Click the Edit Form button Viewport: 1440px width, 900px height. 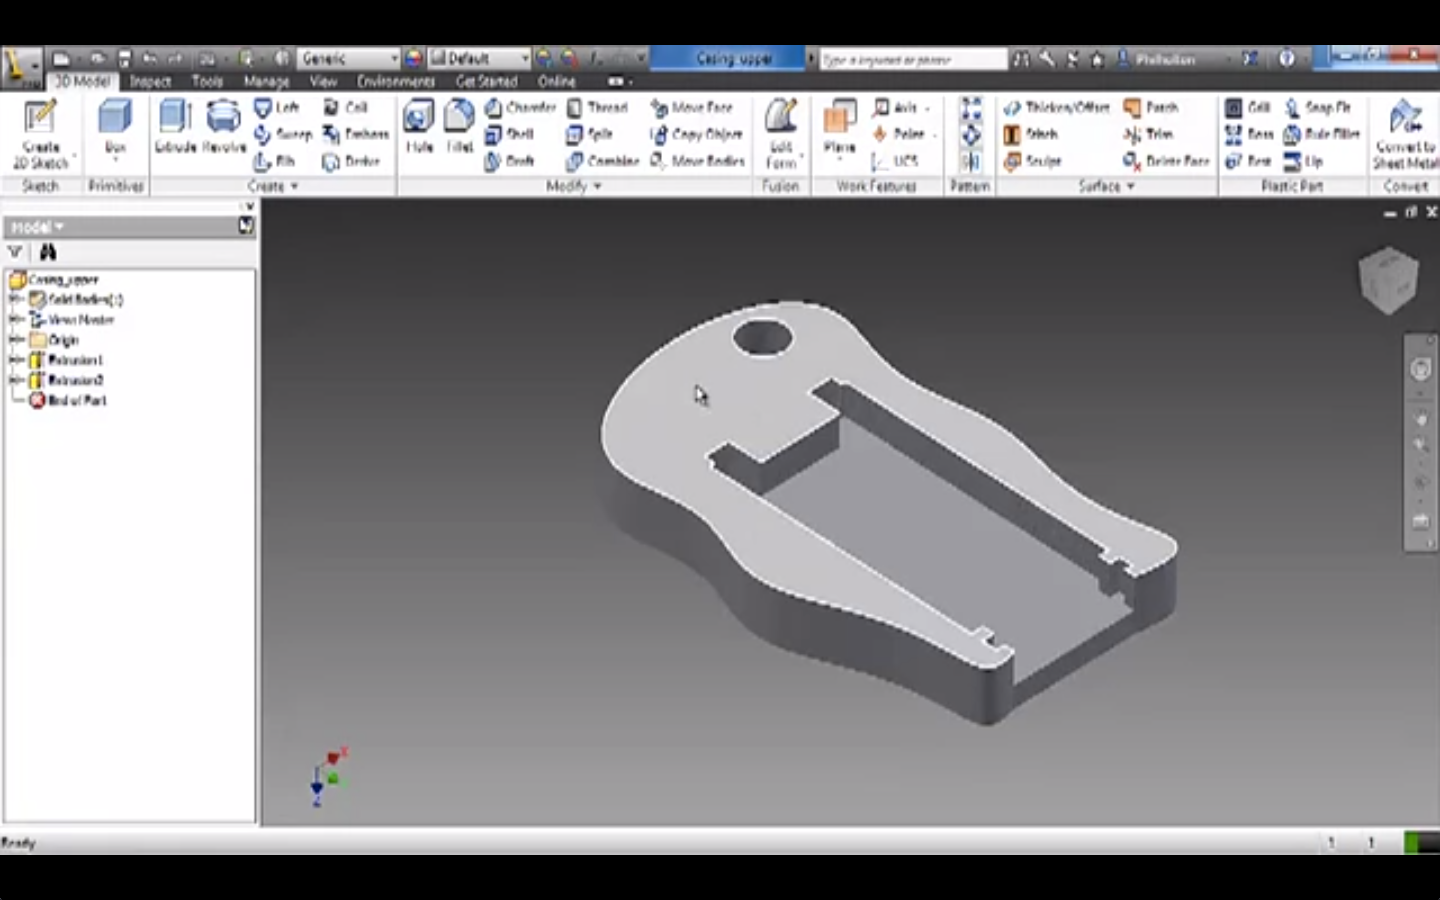[781, 130]
